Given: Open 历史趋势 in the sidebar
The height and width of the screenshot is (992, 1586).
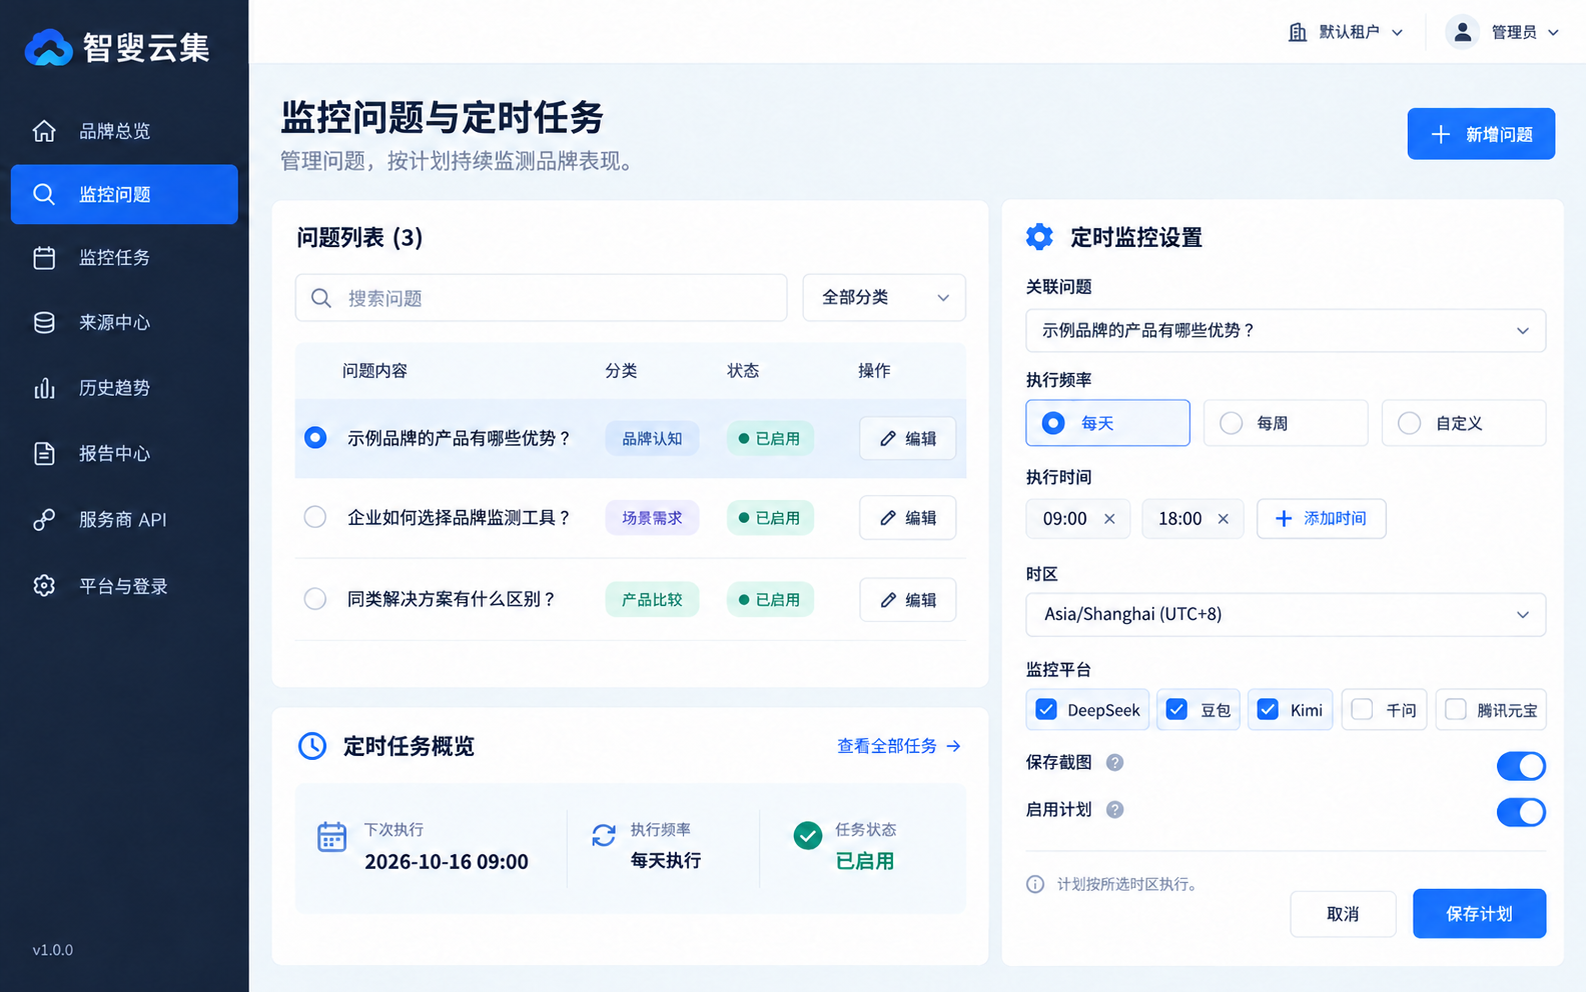Looking at the screenshot, I should (124, 388).
